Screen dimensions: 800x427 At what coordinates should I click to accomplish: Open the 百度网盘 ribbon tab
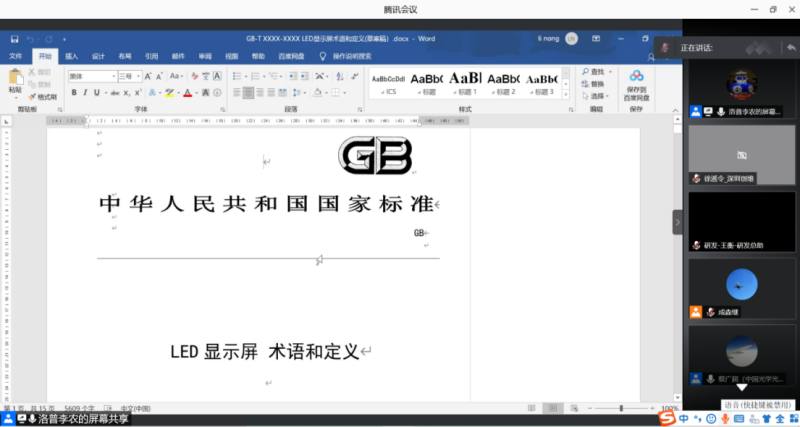coord(291,56)
